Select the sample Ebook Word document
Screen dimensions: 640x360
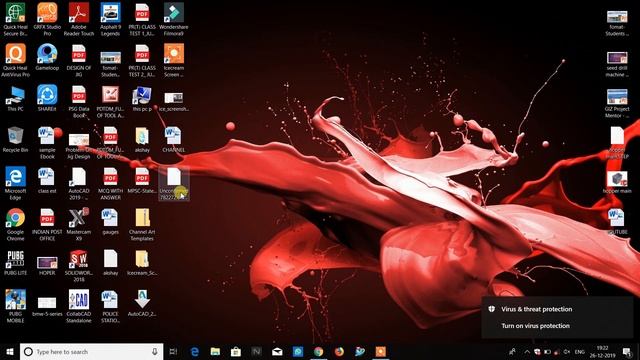pyautogui.click(x=47, y=142)
